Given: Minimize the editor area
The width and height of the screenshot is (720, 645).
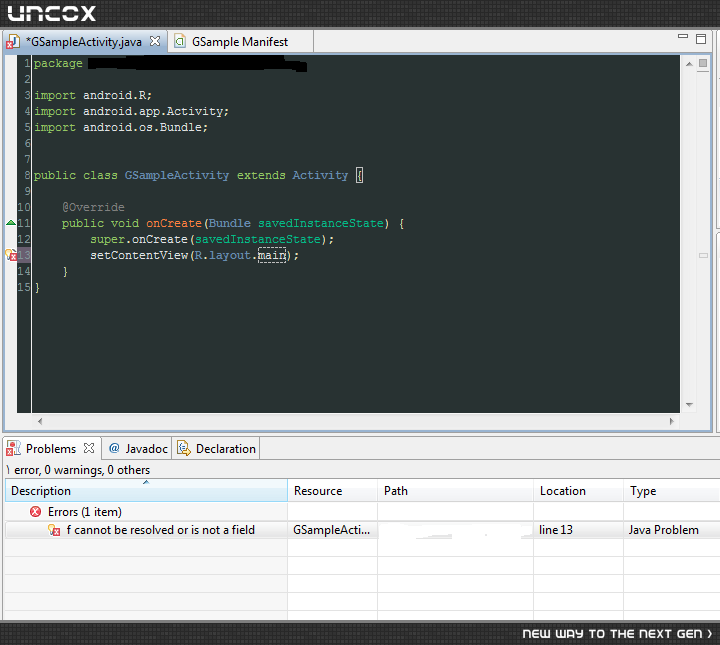Looking at the screenshot, I should tap(683, 36).
